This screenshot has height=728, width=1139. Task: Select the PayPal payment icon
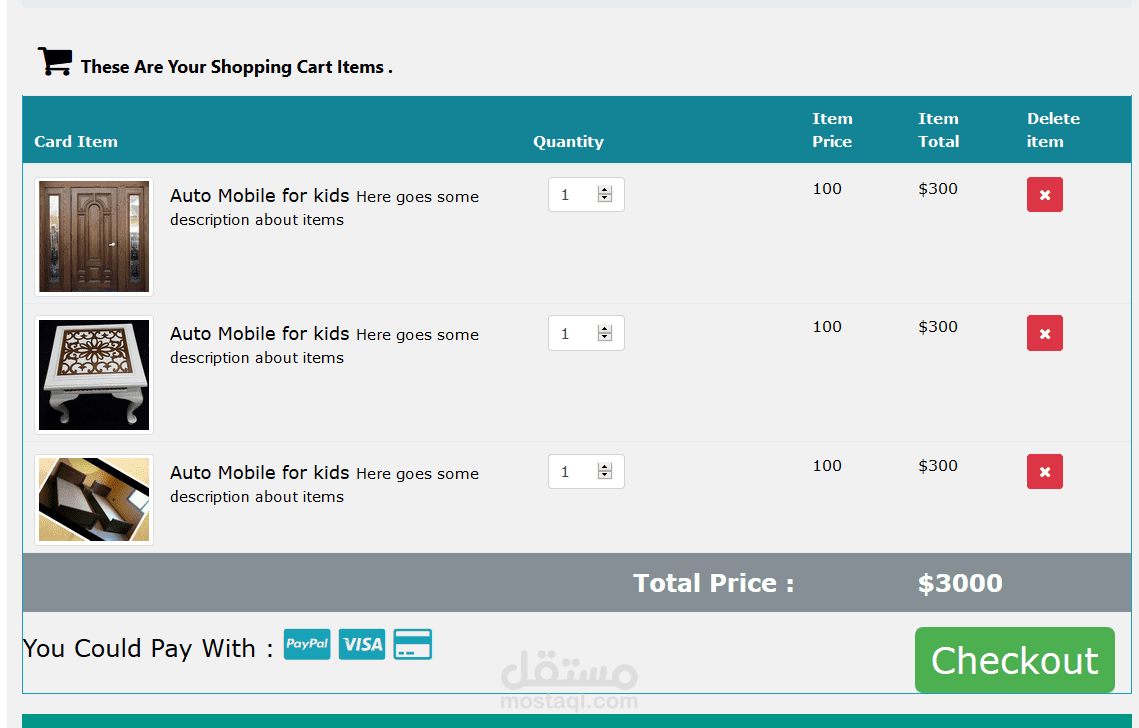307,644
